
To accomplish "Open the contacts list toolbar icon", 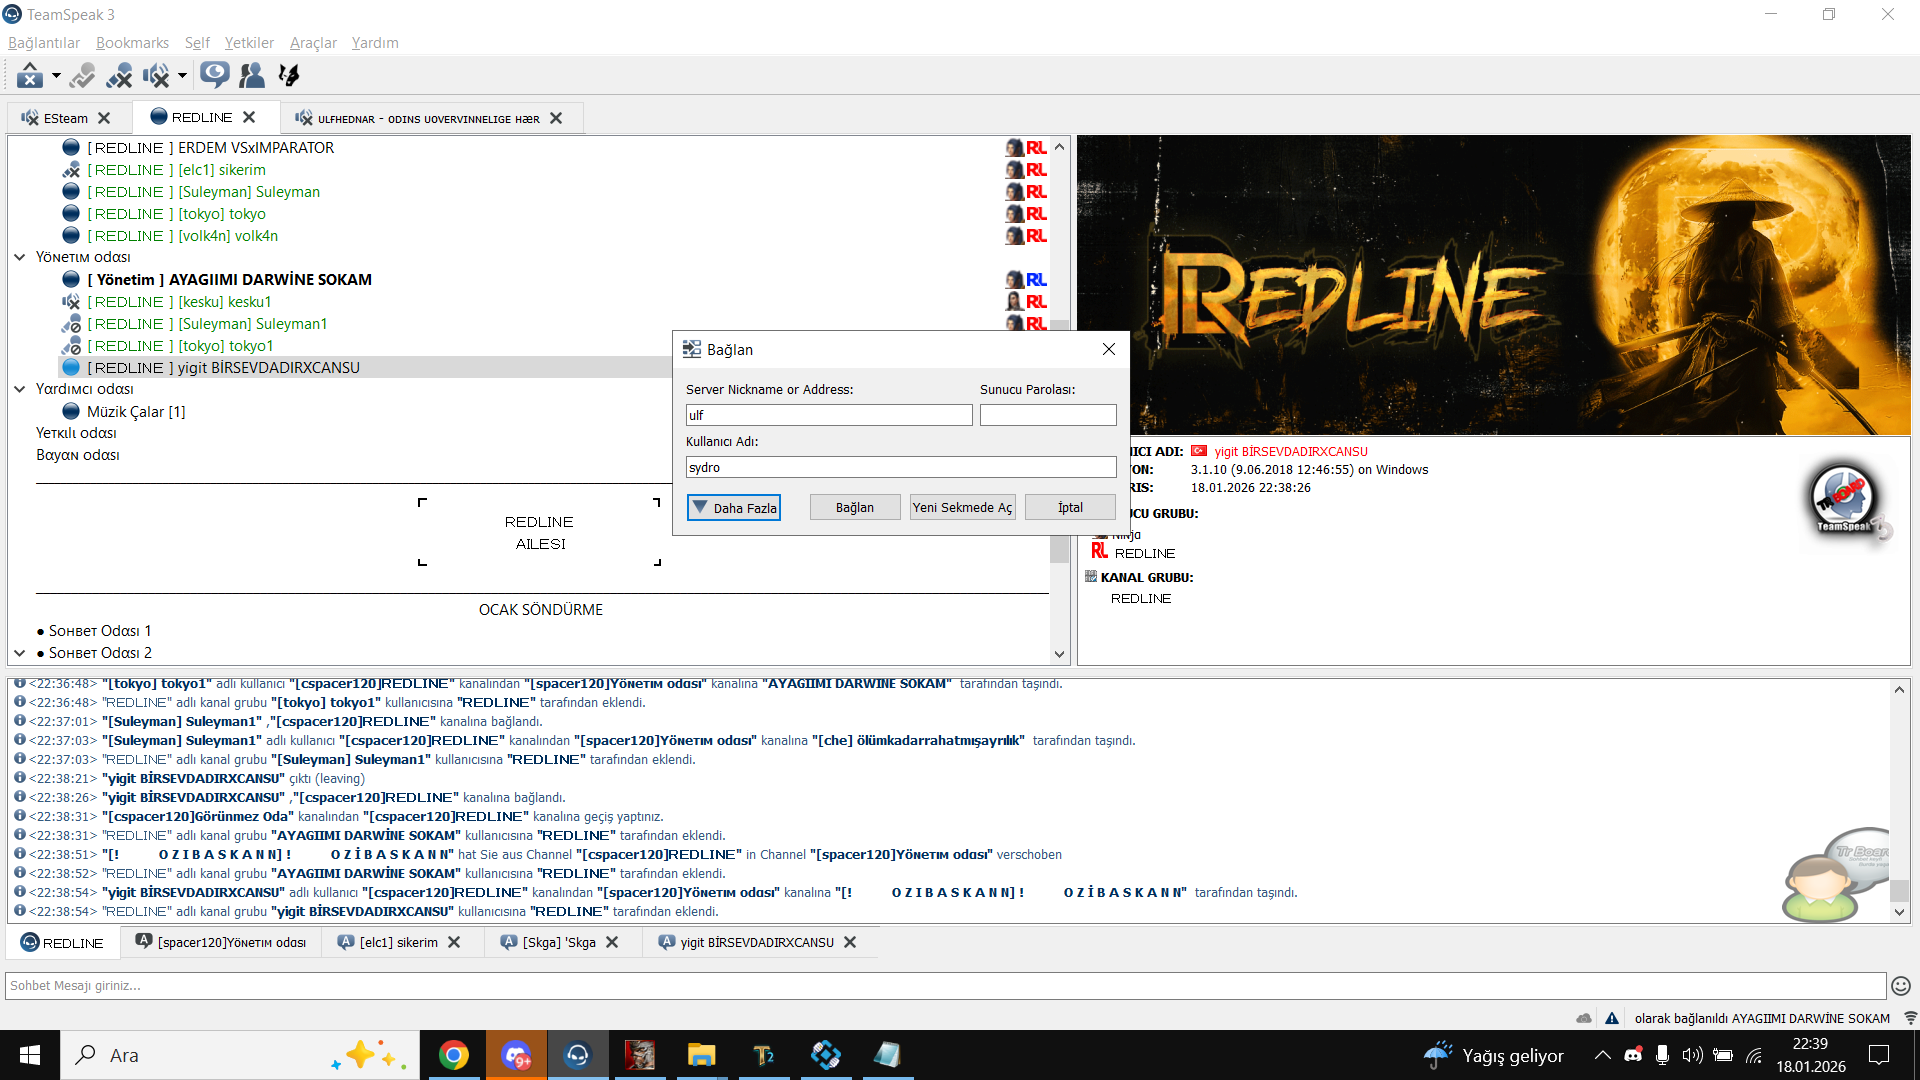I will click(252, 75).
